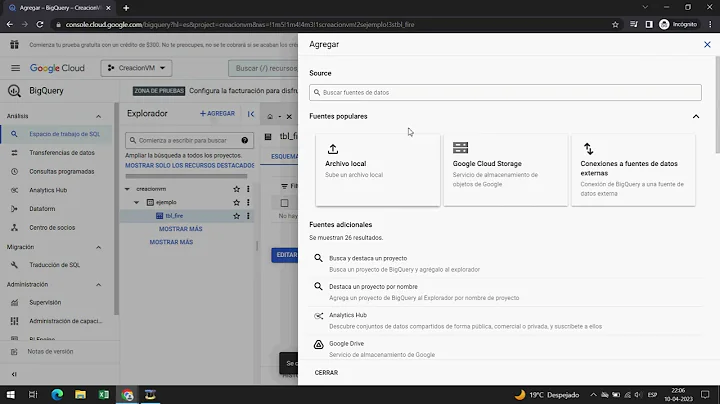The image size is (720, 404).
Task: Tick the schema field checkbox
Action: (285, 203)
